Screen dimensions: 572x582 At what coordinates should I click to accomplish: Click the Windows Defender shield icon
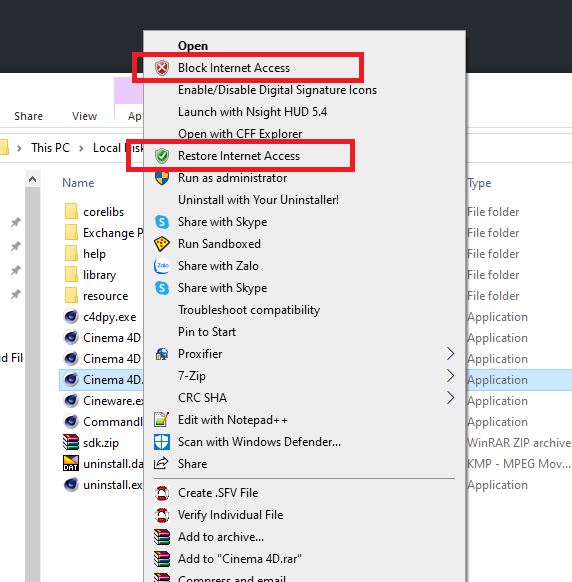(162, 442)
